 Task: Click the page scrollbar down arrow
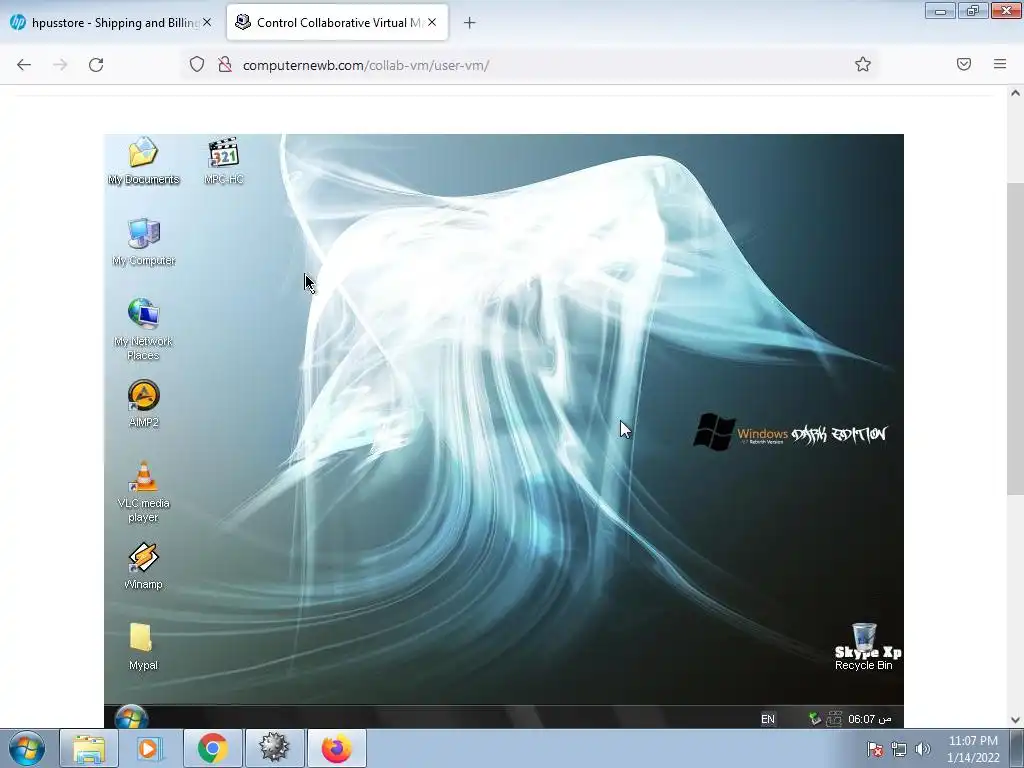(x=1016, y=720)
